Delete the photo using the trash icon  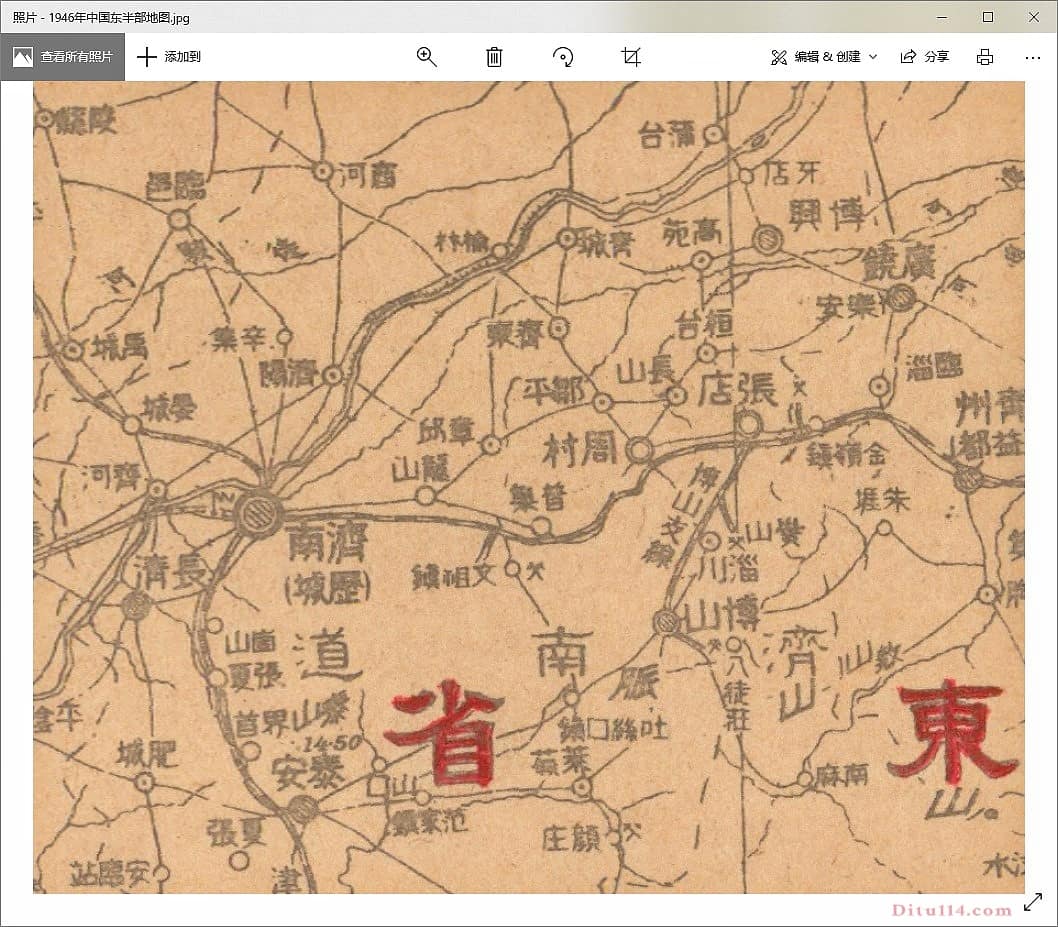click(x=494, y=57)
